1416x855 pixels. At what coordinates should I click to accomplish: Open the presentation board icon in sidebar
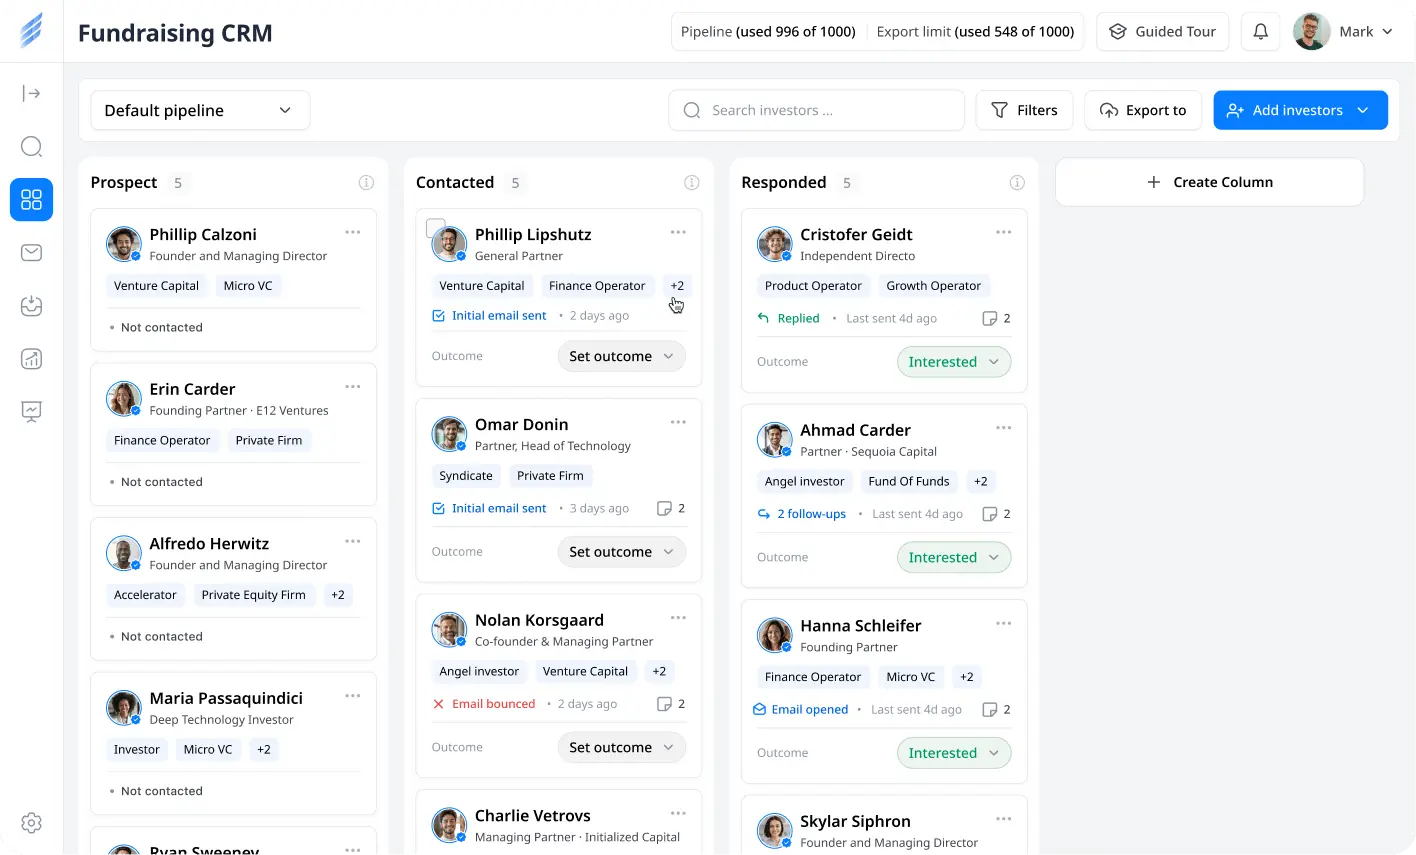pos(31,411)
